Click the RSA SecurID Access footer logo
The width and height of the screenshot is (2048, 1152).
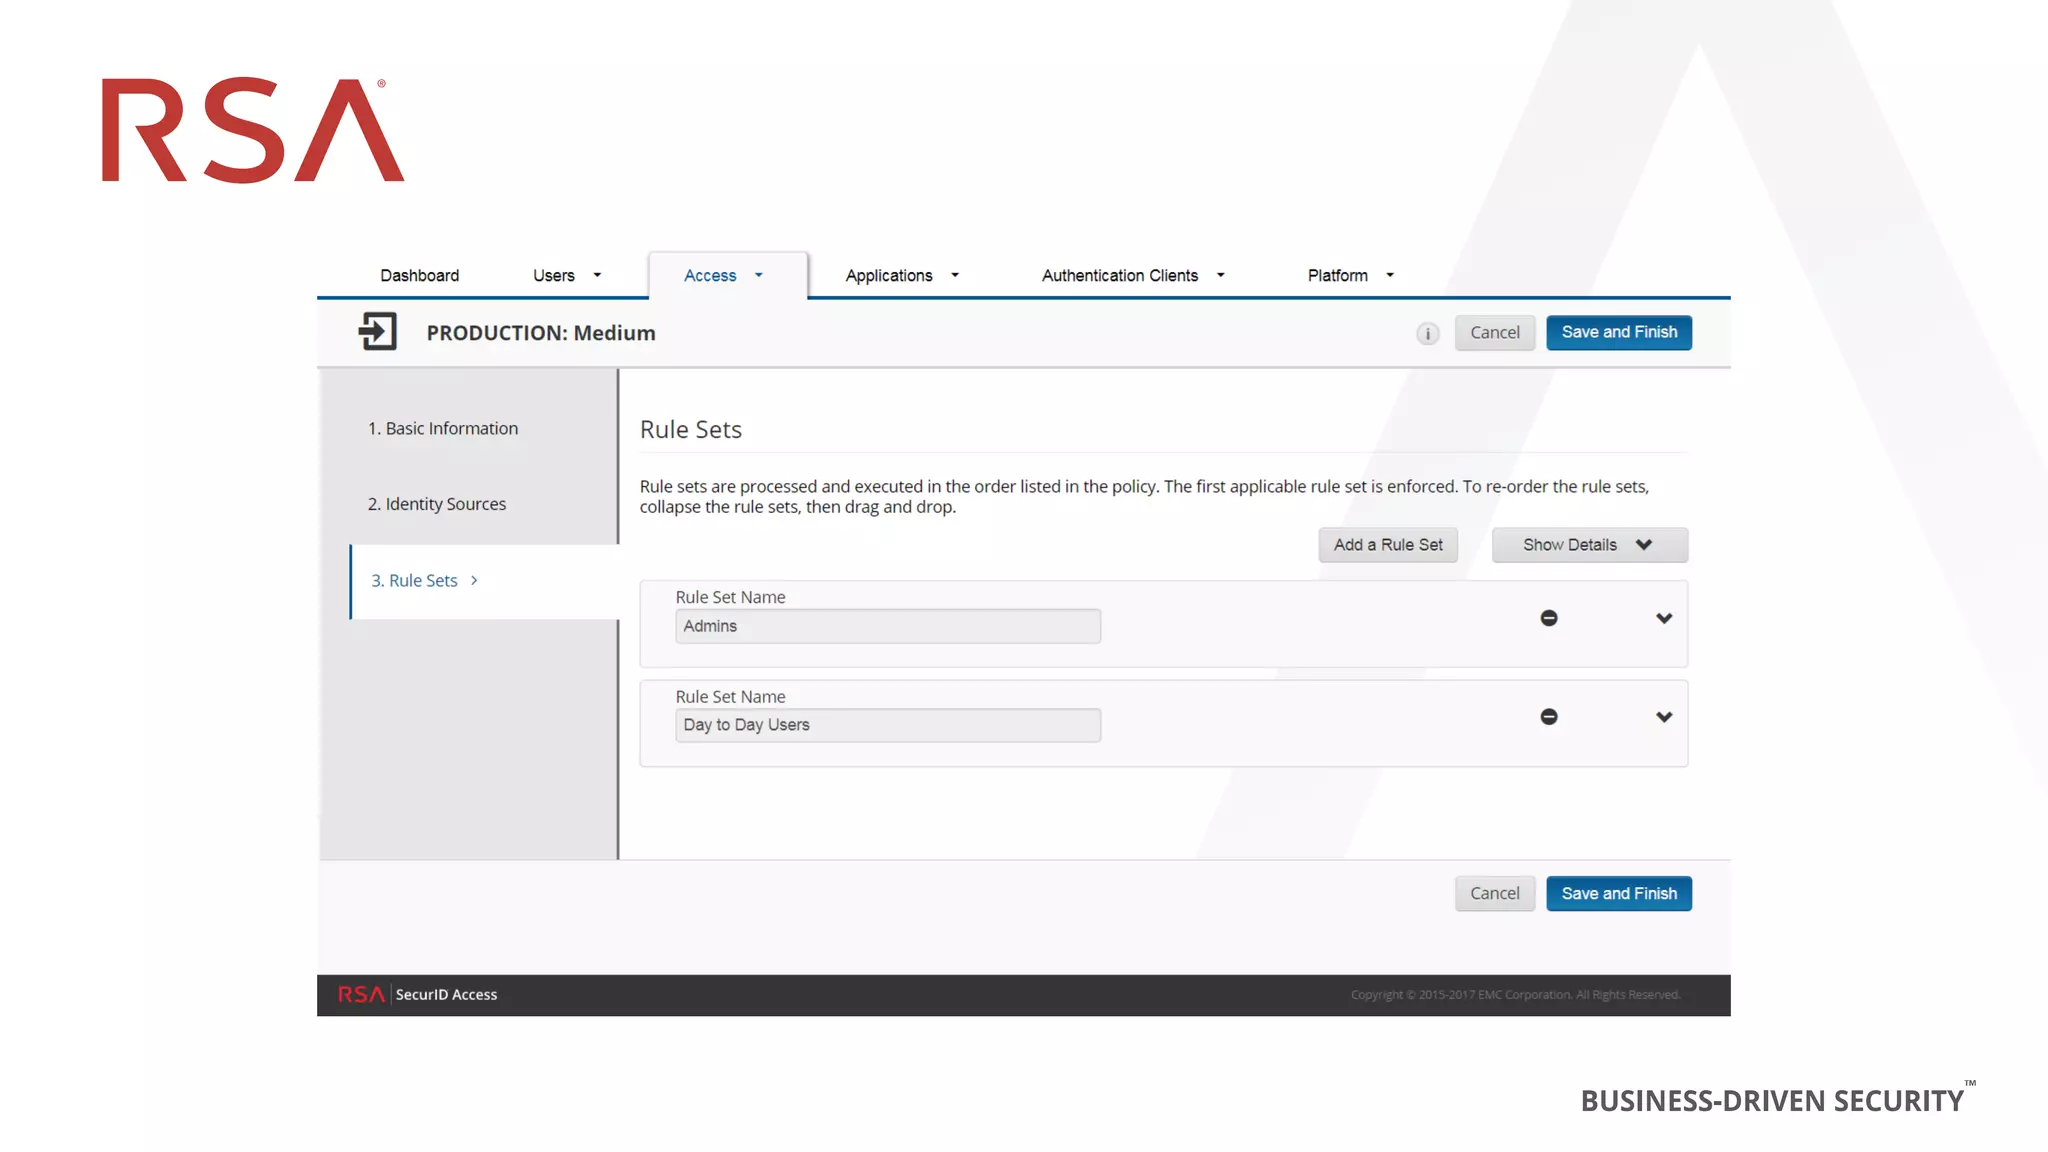(418, 994)
